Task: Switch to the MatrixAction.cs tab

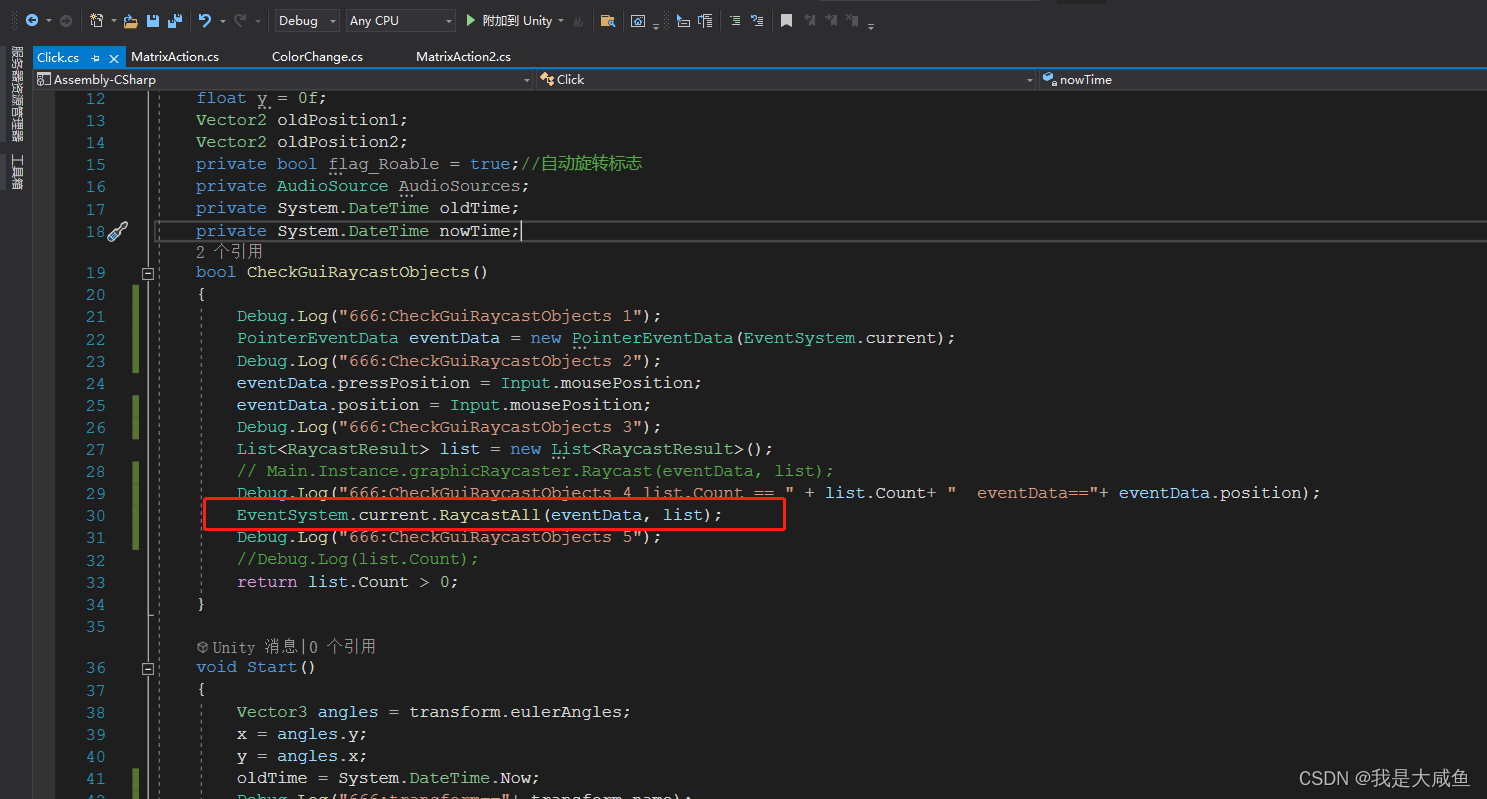Action: point(176,57)
